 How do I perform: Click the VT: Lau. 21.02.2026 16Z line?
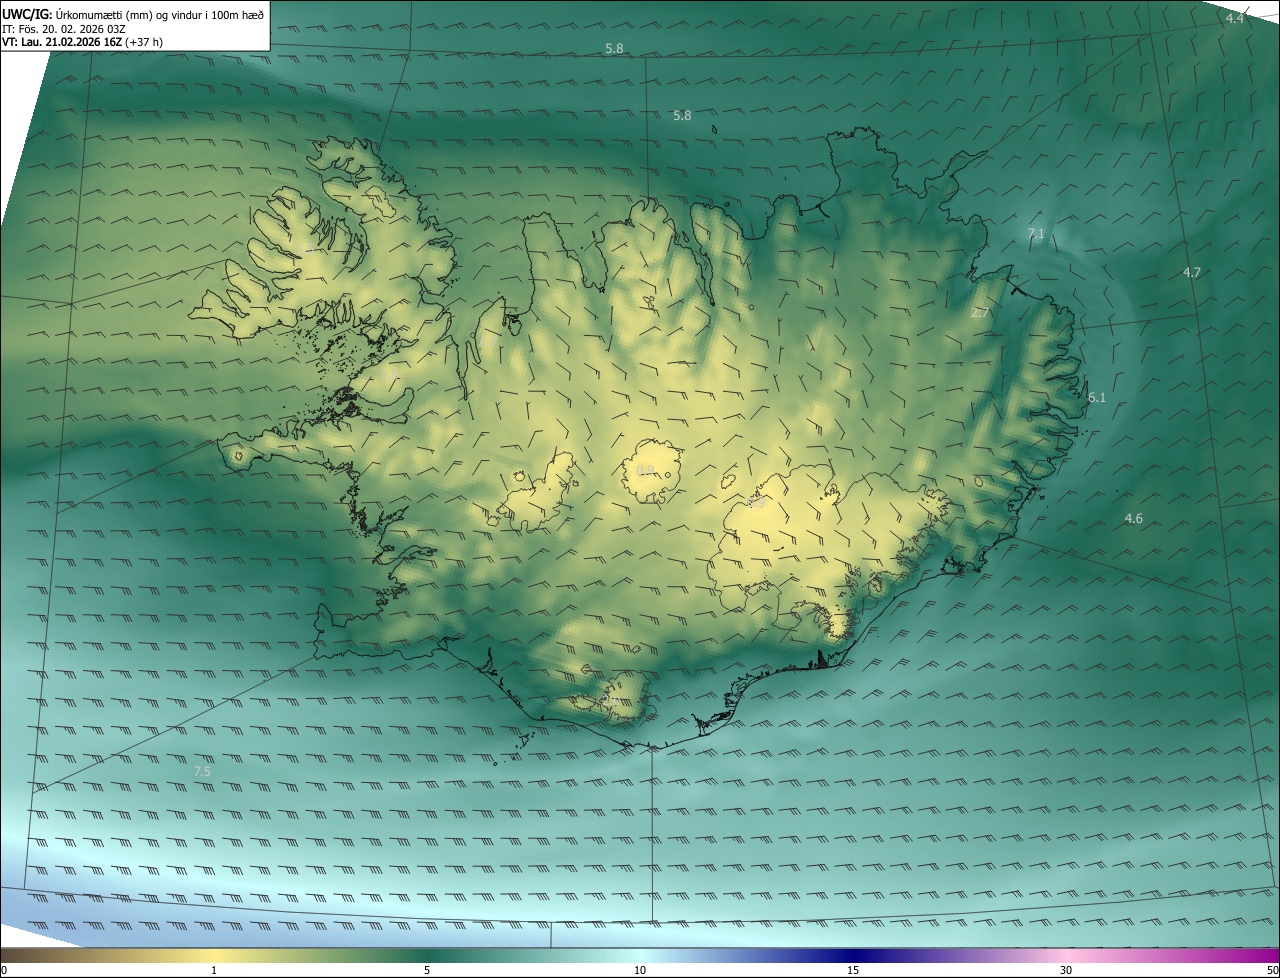click(82, 42)
